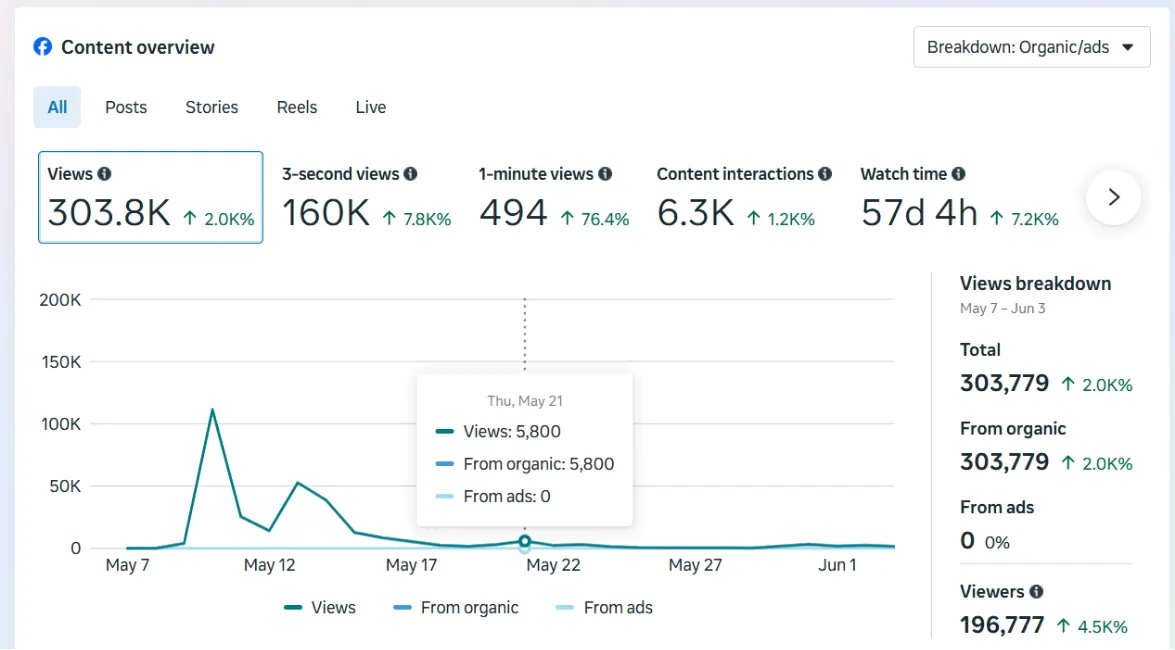Select the Watch time 57d 4h metric
This screenshot has height=650, width=1175.
pos(960,198)
